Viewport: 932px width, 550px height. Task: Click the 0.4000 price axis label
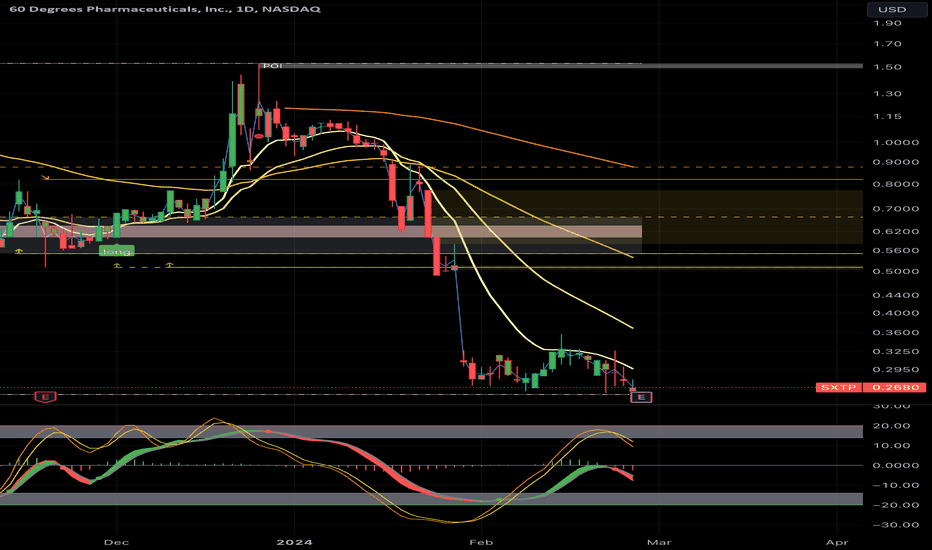pos(896,313)
